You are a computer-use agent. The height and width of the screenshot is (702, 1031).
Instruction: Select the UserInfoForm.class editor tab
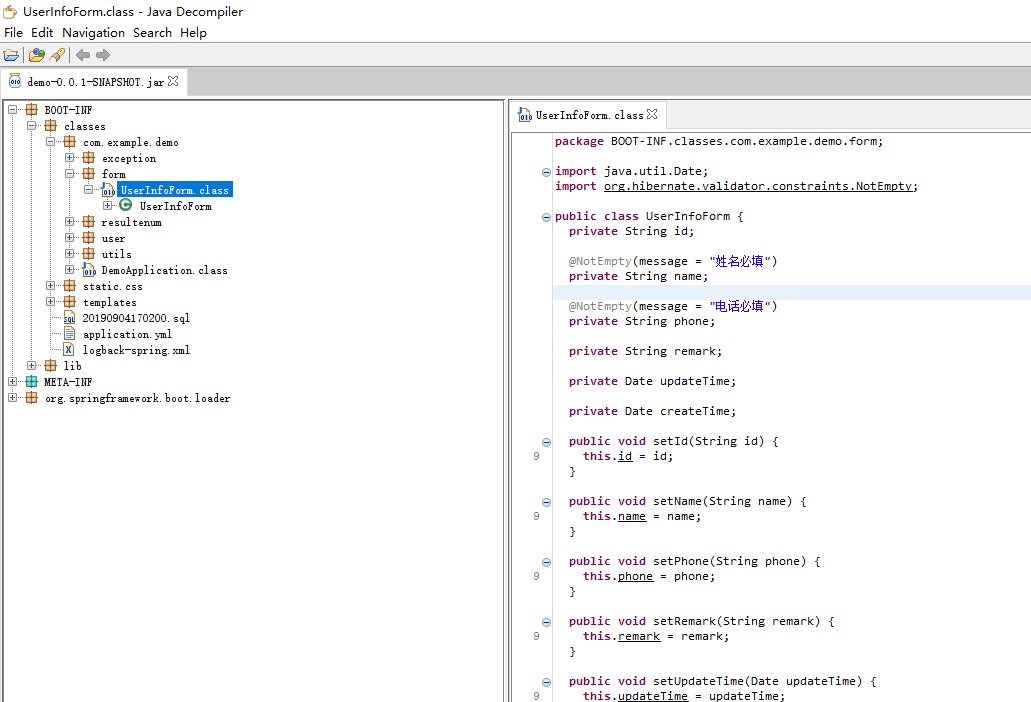pyautogui.click(x=589, y=115)
